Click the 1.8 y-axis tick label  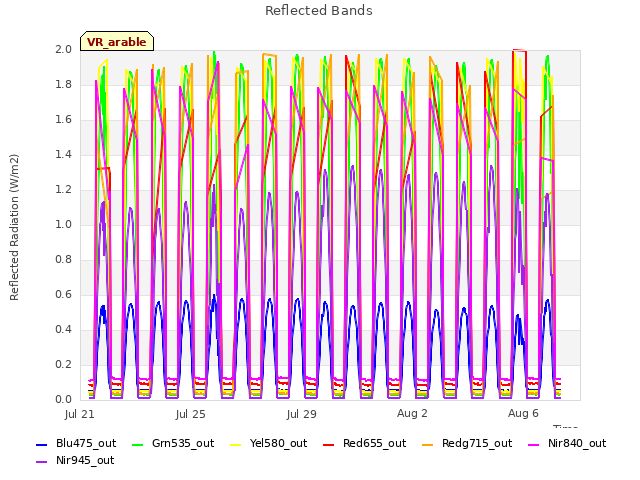63,84
